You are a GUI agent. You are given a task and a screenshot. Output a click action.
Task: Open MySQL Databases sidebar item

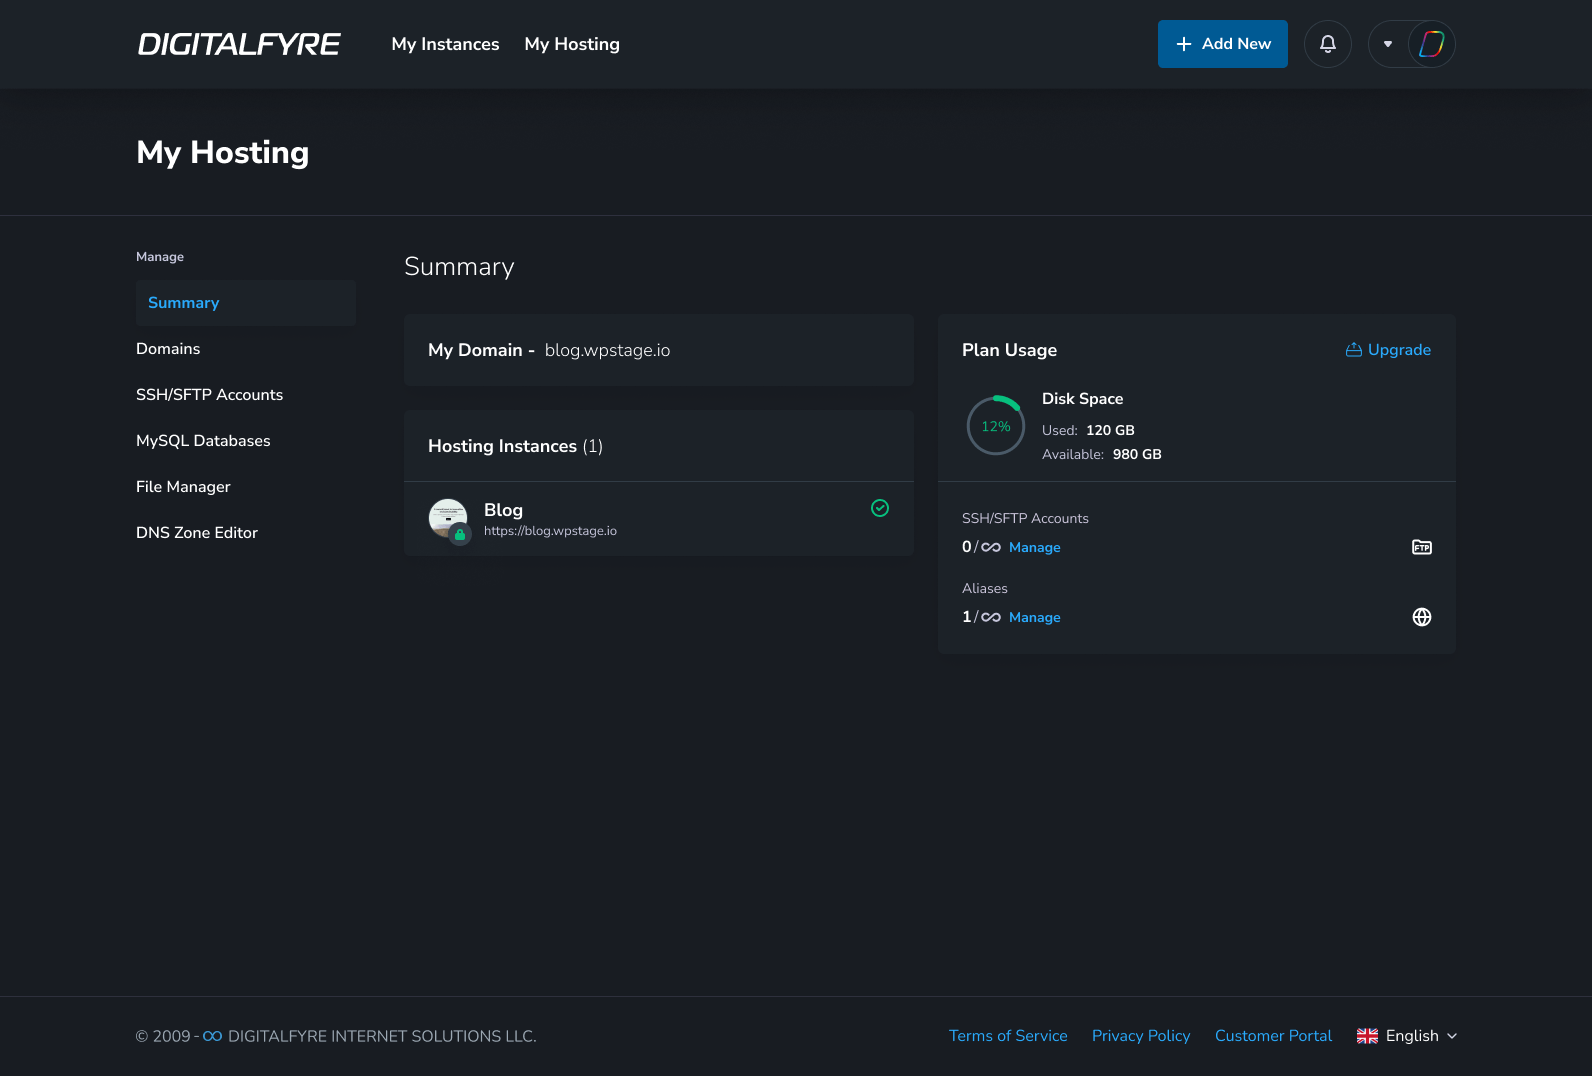203,441
